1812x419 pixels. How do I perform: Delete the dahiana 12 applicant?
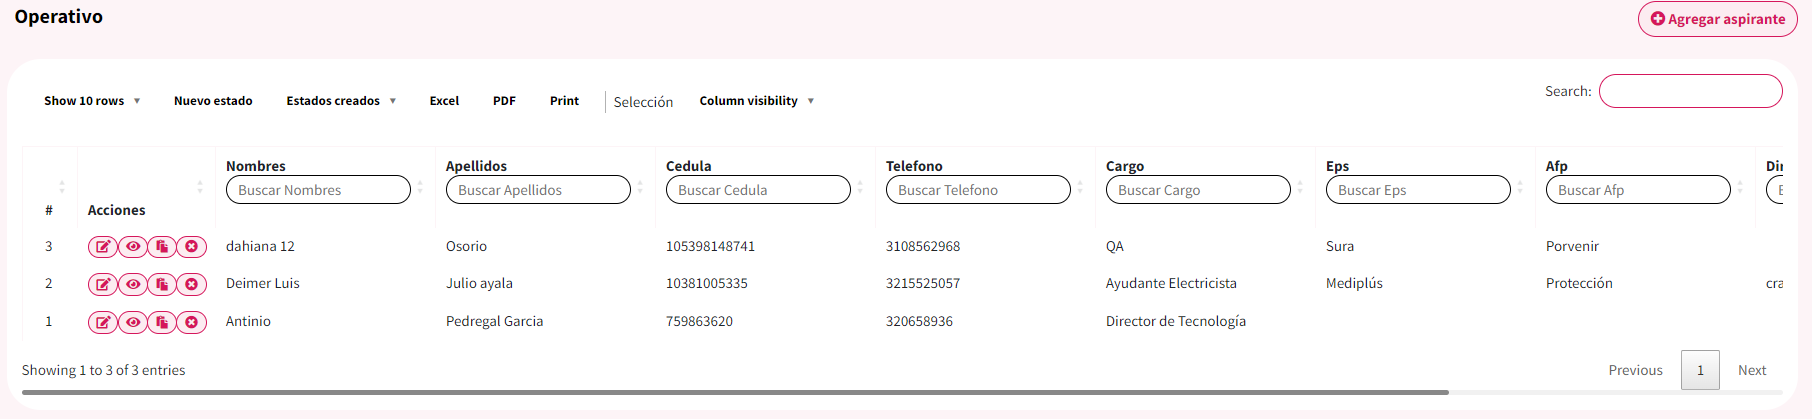[191, 247]
